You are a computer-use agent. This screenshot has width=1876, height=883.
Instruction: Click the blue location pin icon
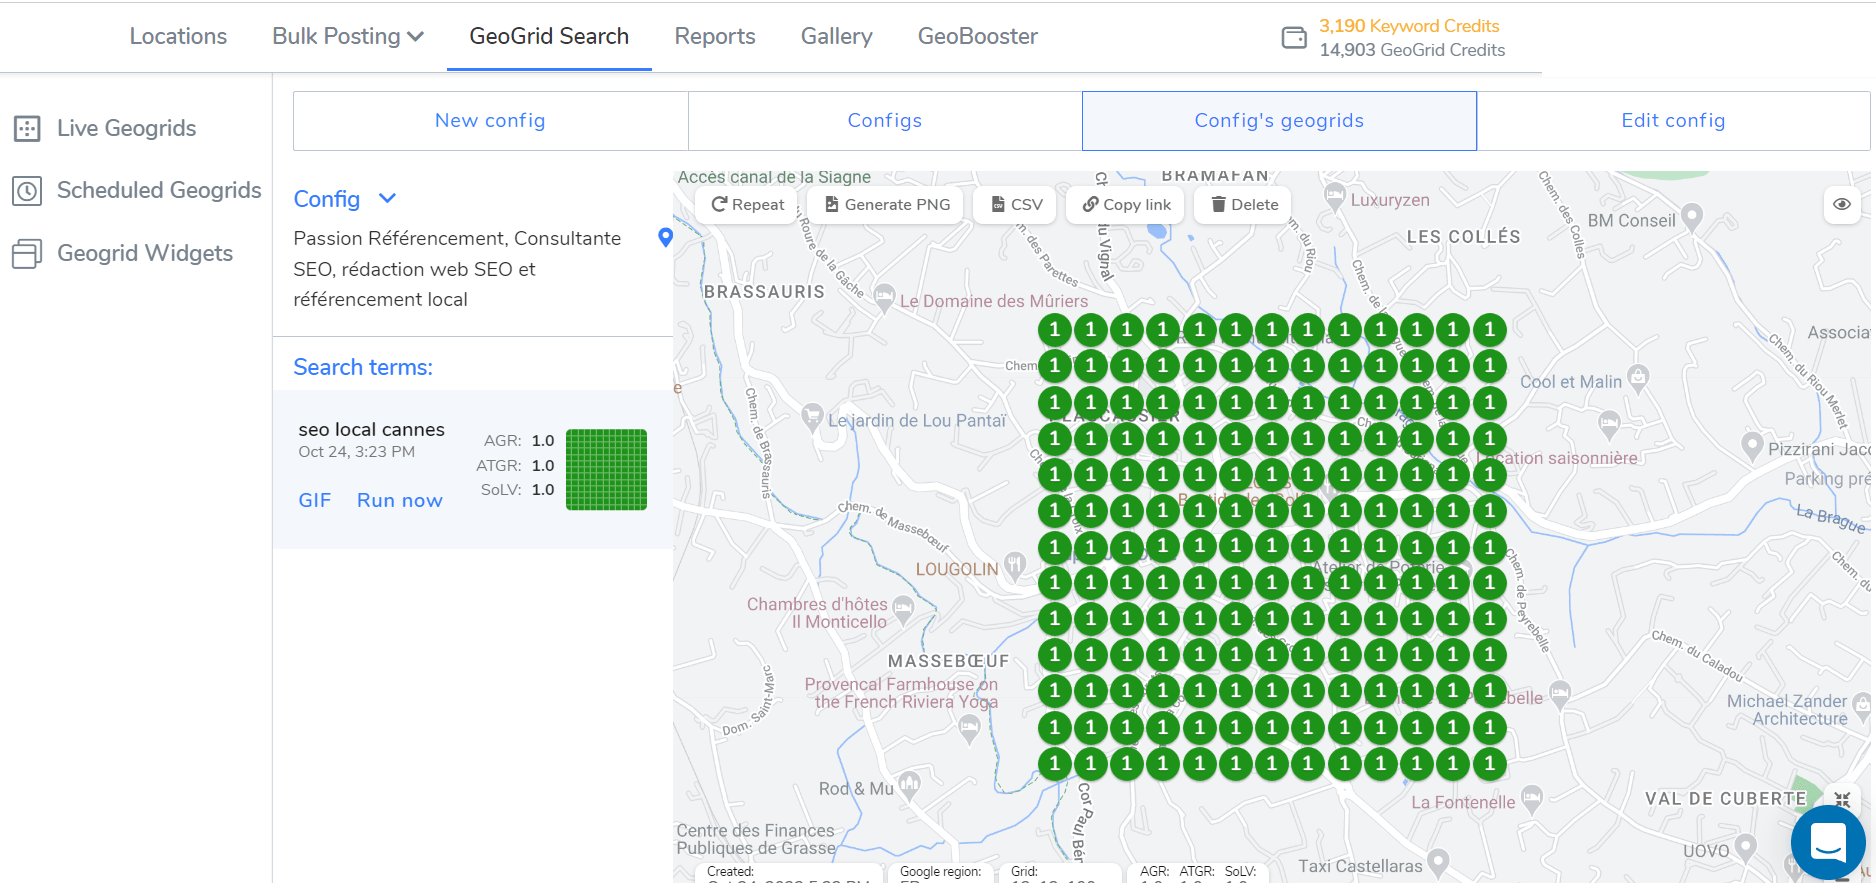pos(665,238)
